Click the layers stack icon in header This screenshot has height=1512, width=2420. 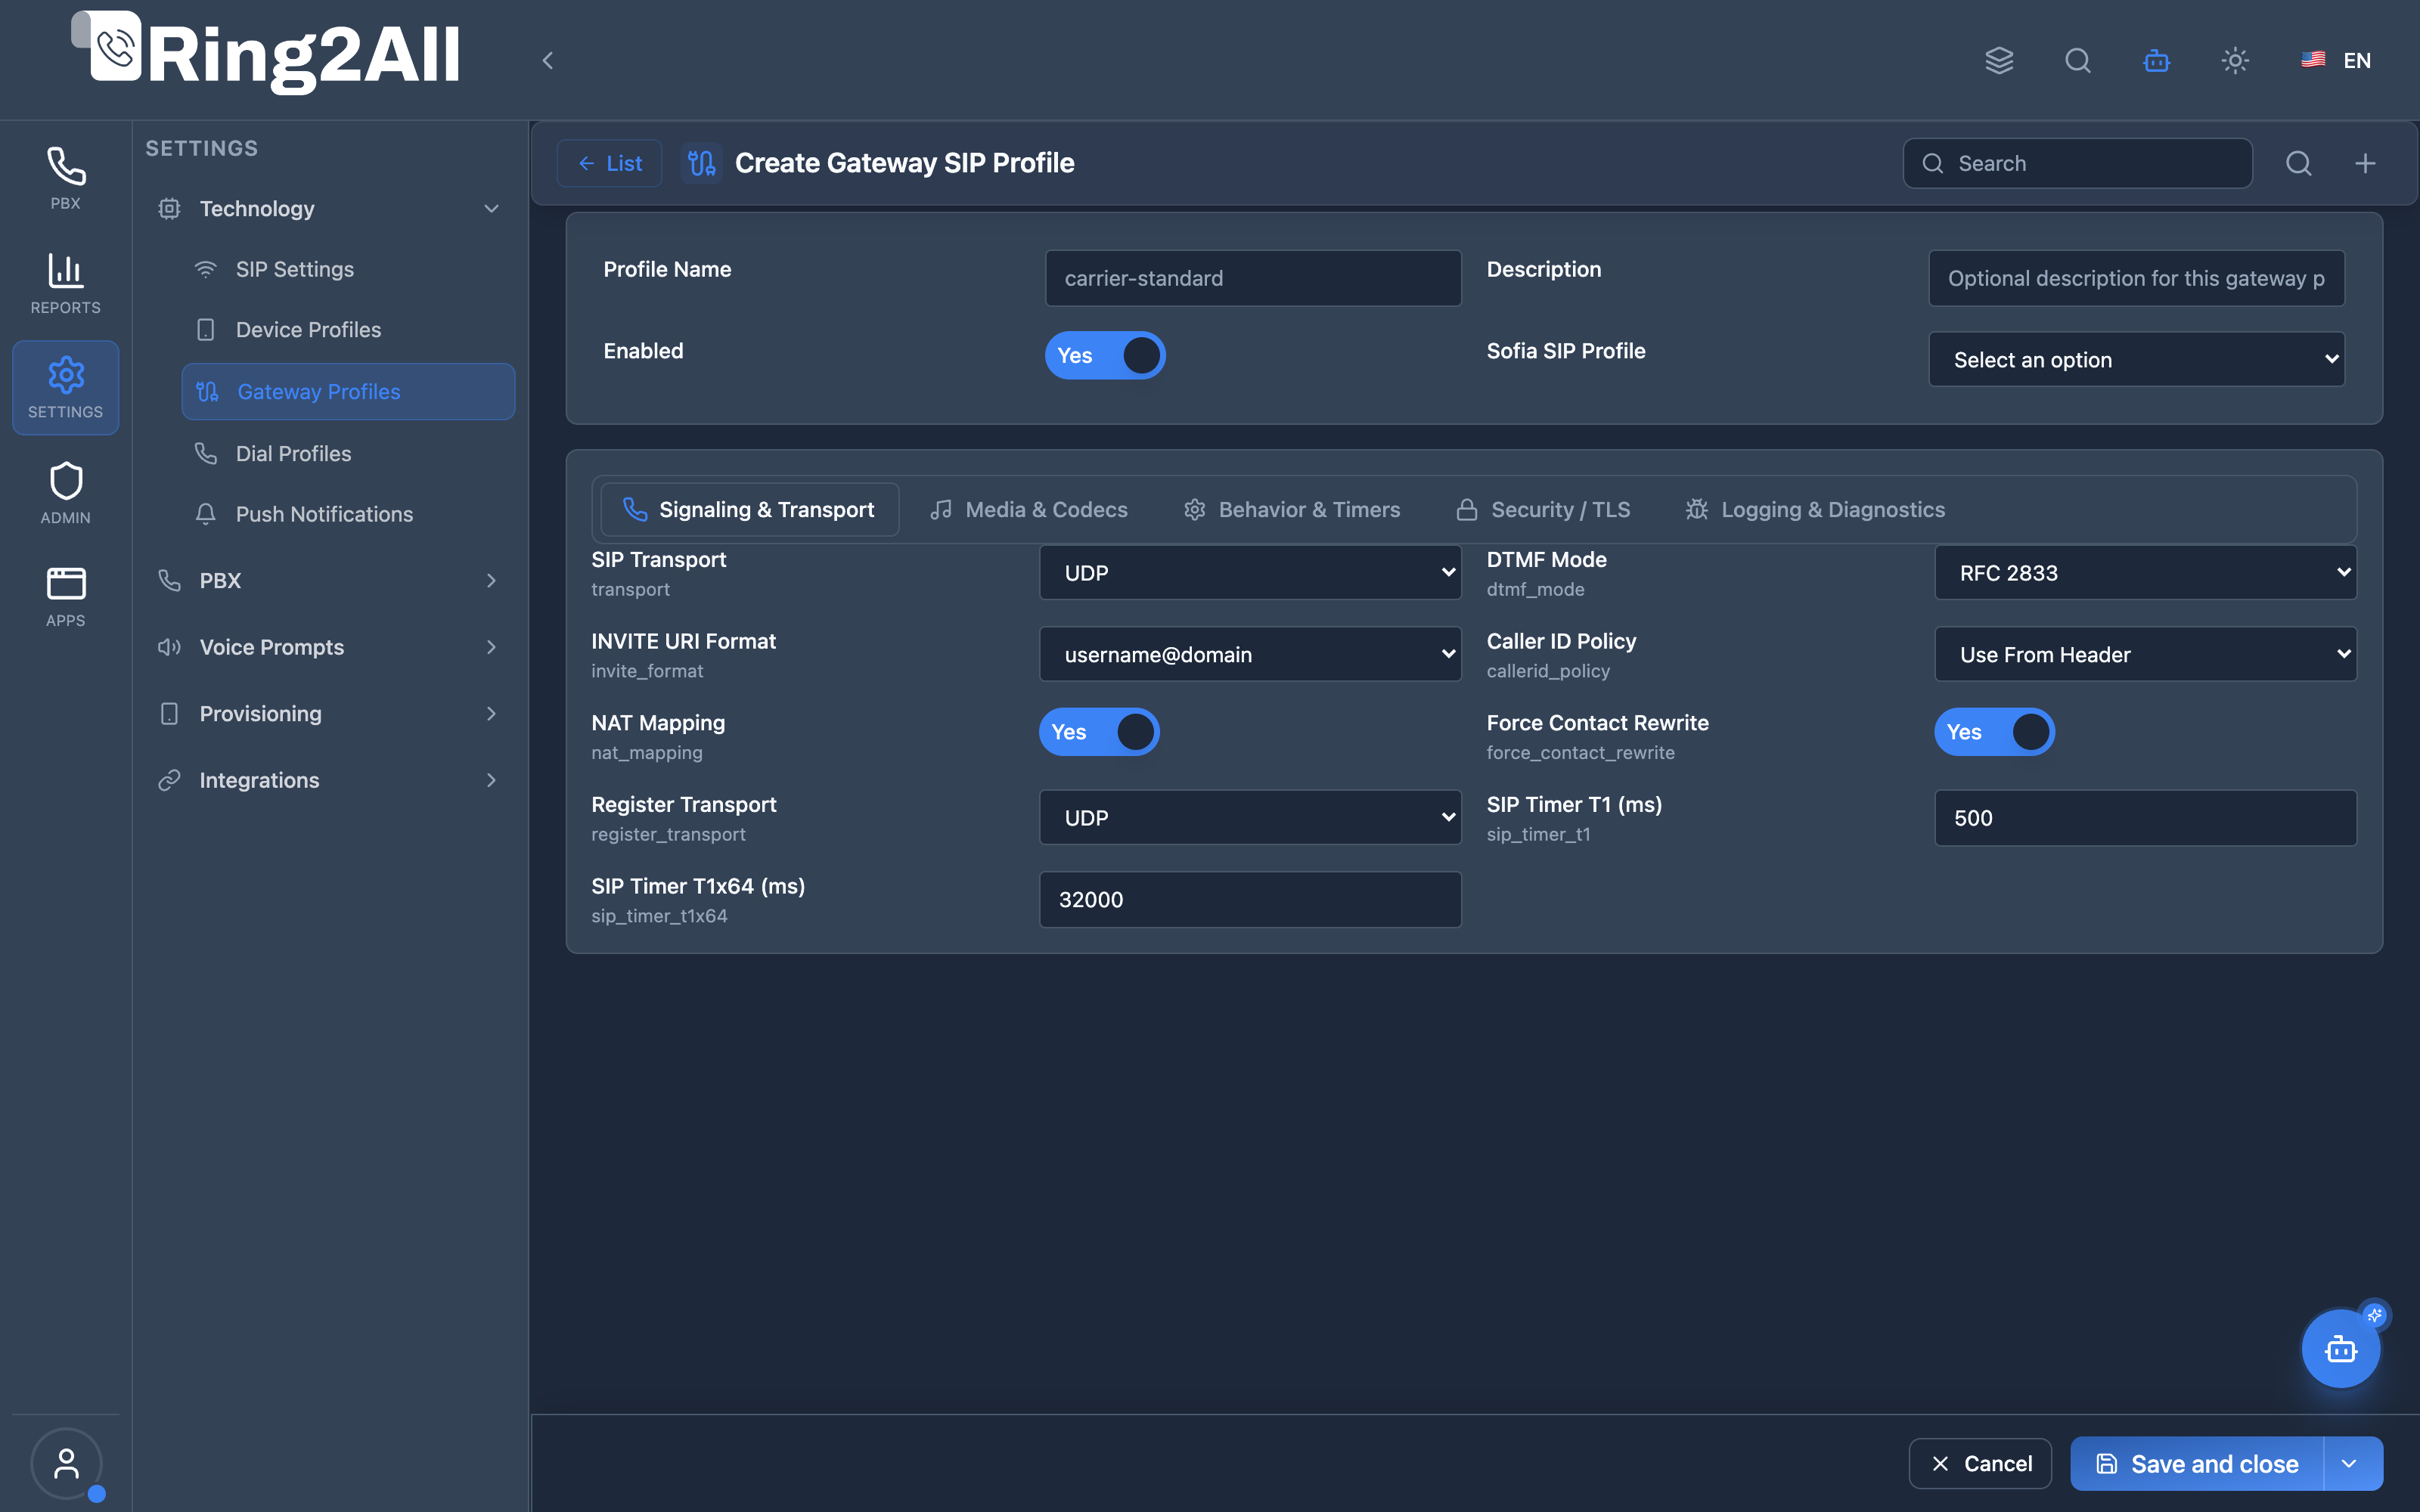point(1999,60)
